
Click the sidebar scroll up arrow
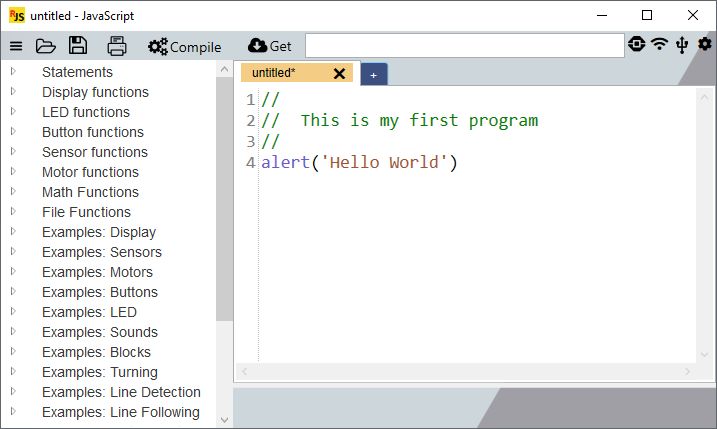[224, 70]
